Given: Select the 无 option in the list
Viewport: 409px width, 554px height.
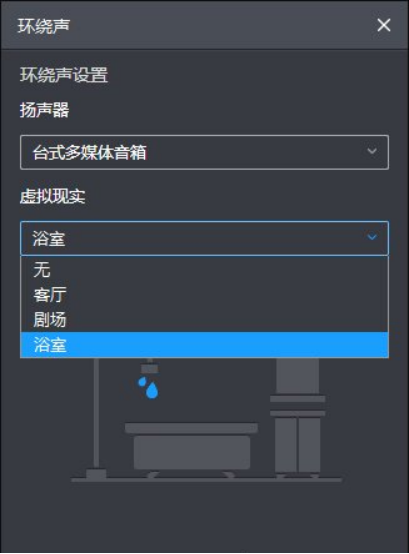Looking at the screenshot, I should [204, 270].
